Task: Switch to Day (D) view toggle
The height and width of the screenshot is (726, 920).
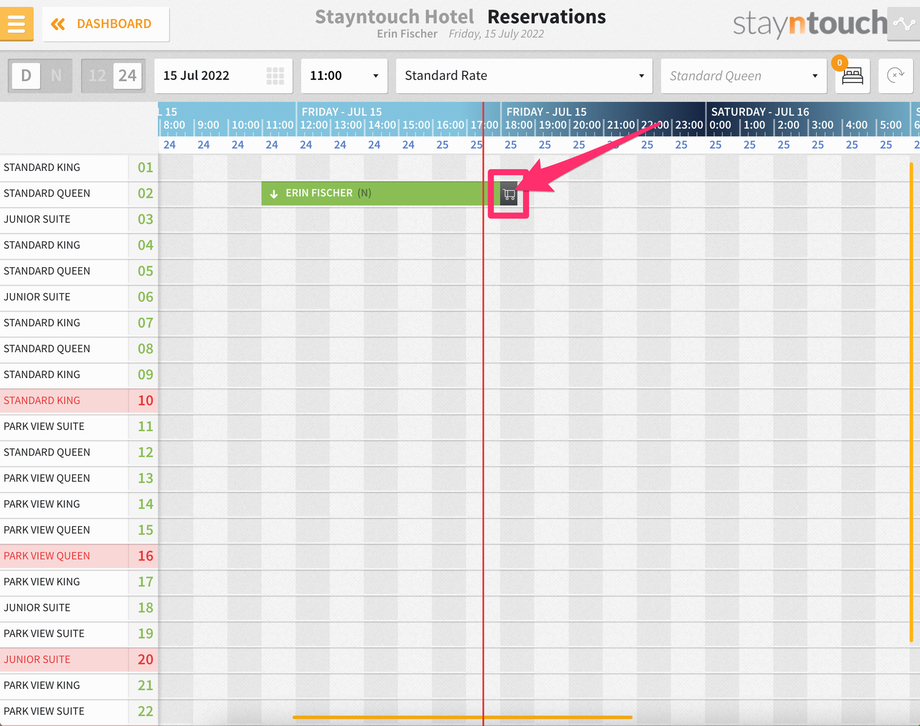Action: coord(26,76)
